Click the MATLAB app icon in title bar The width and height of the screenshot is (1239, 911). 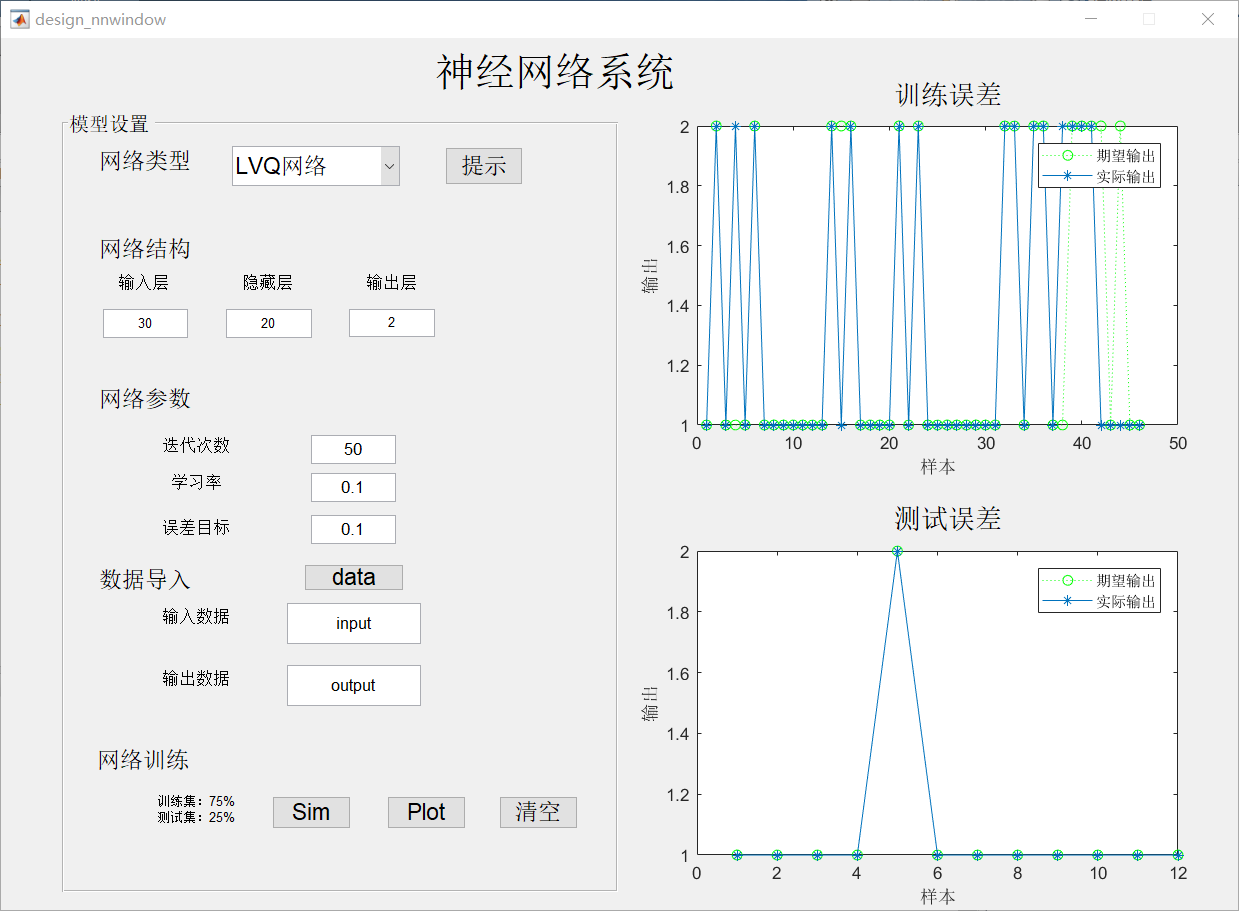(x=18, y=18)
